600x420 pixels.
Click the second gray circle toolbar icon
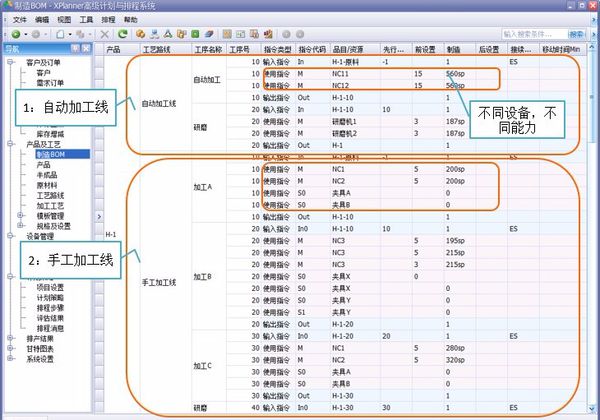[300, 34]
